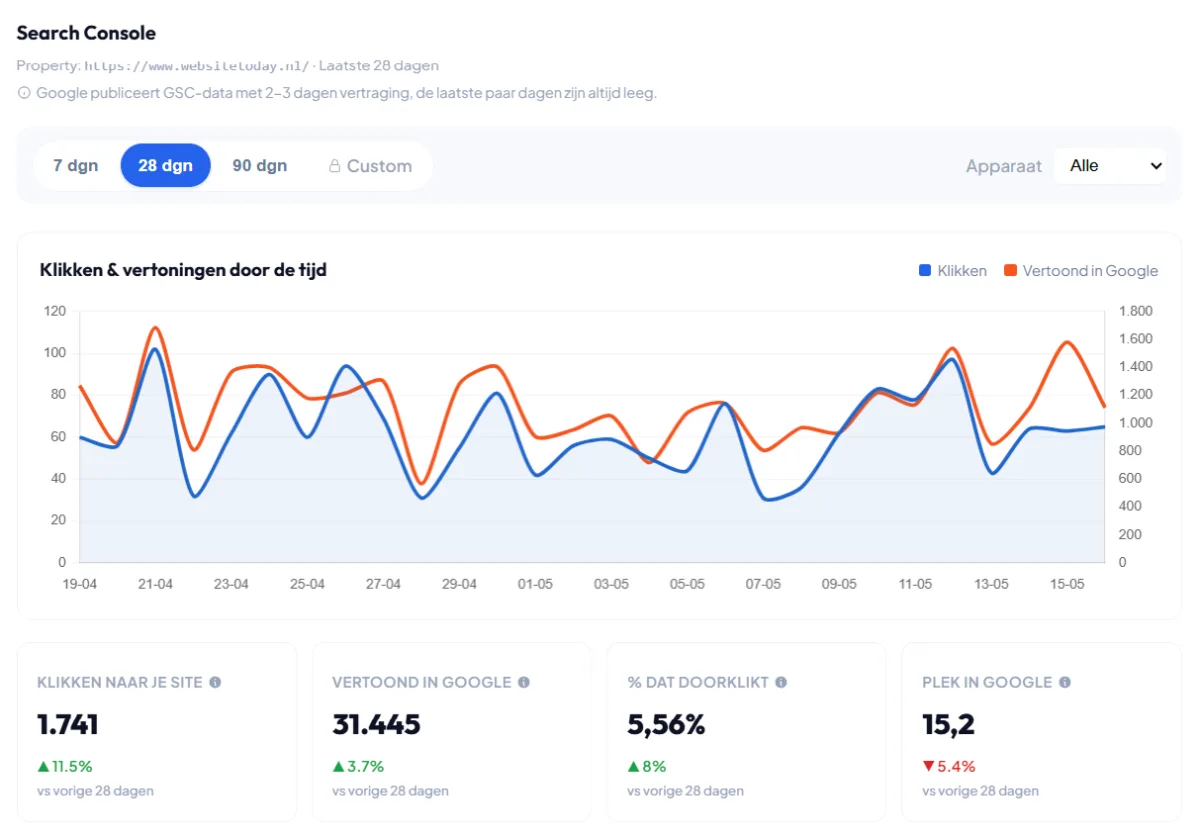Click the 120 left axis label

pyautogui.click(x=55, y=311)
